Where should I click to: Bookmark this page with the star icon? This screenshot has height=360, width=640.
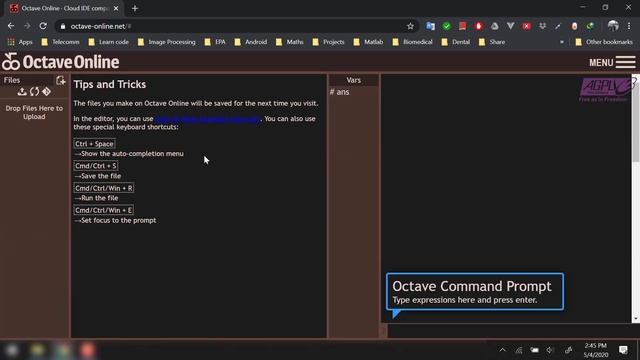410,26
